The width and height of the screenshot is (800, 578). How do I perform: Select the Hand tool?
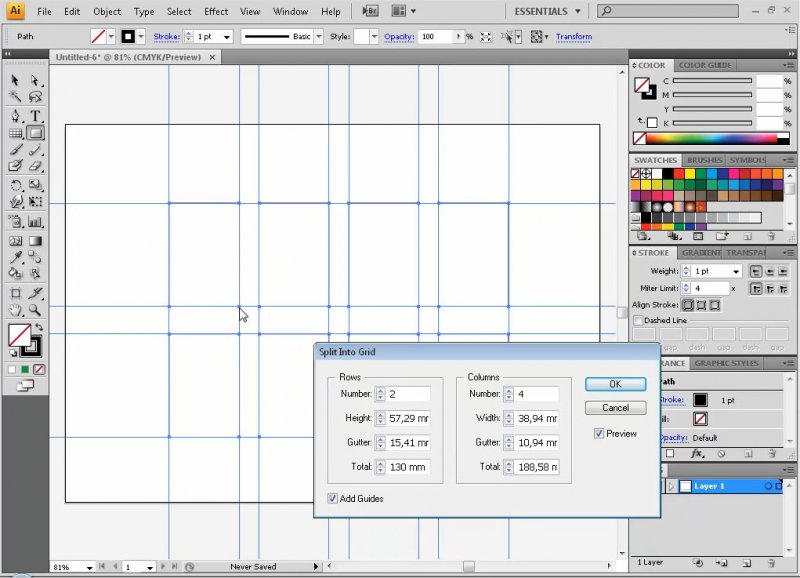pos(16,311)
